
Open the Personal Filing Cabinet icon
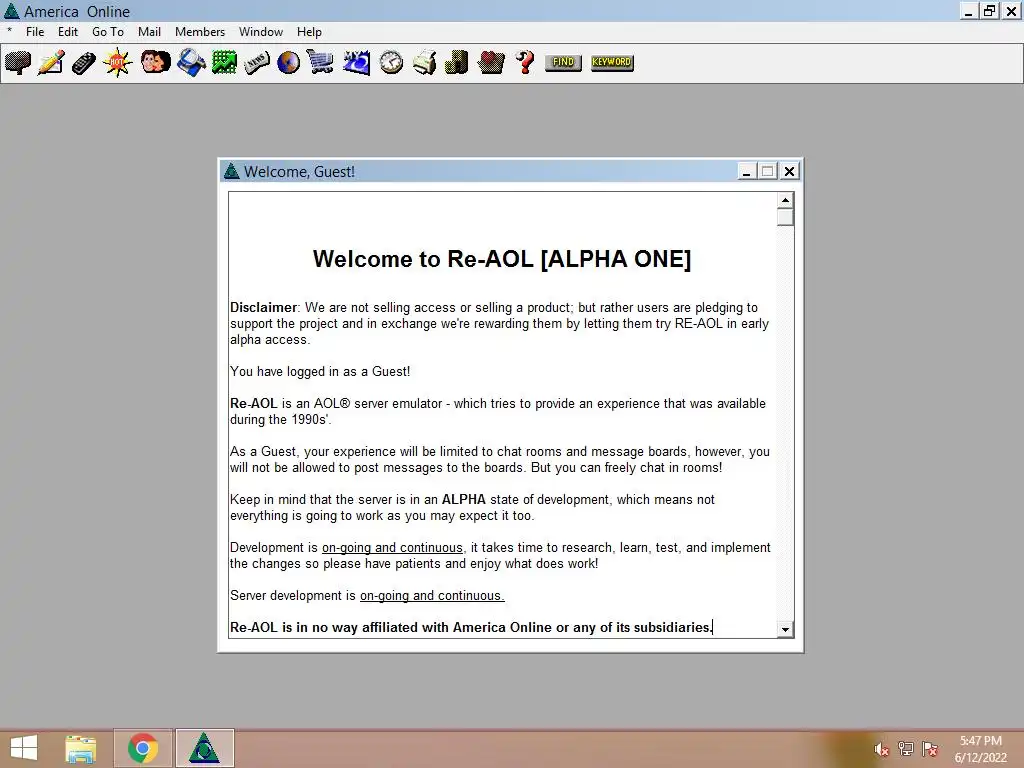[x=456, y=63]
